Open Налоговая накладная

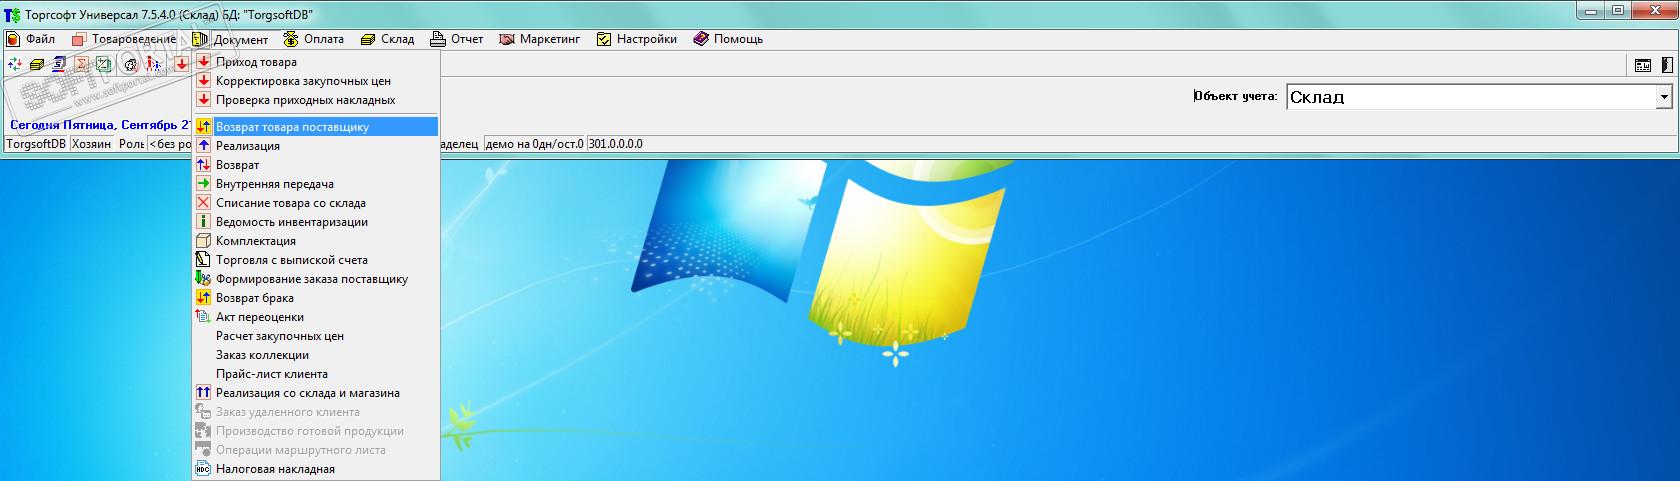[x=316, y=469]
